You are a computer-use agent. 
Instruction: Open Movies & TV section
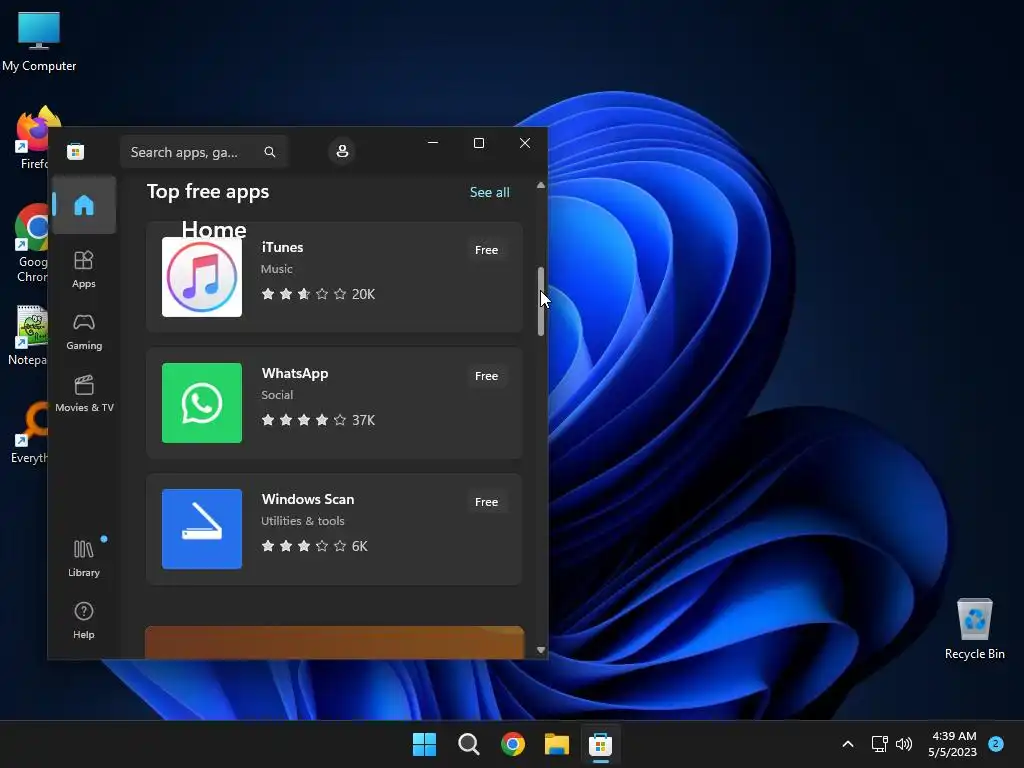pos(84,393)
